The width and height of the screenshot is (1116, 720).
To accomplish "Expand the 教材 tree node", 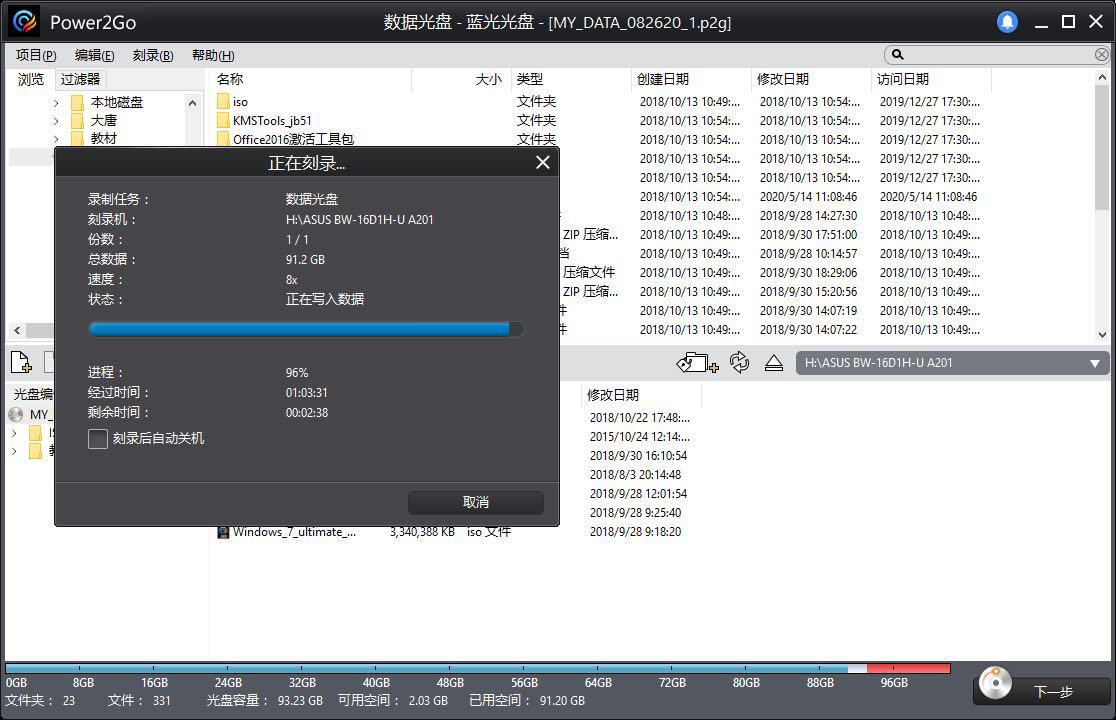I will 56,139.
